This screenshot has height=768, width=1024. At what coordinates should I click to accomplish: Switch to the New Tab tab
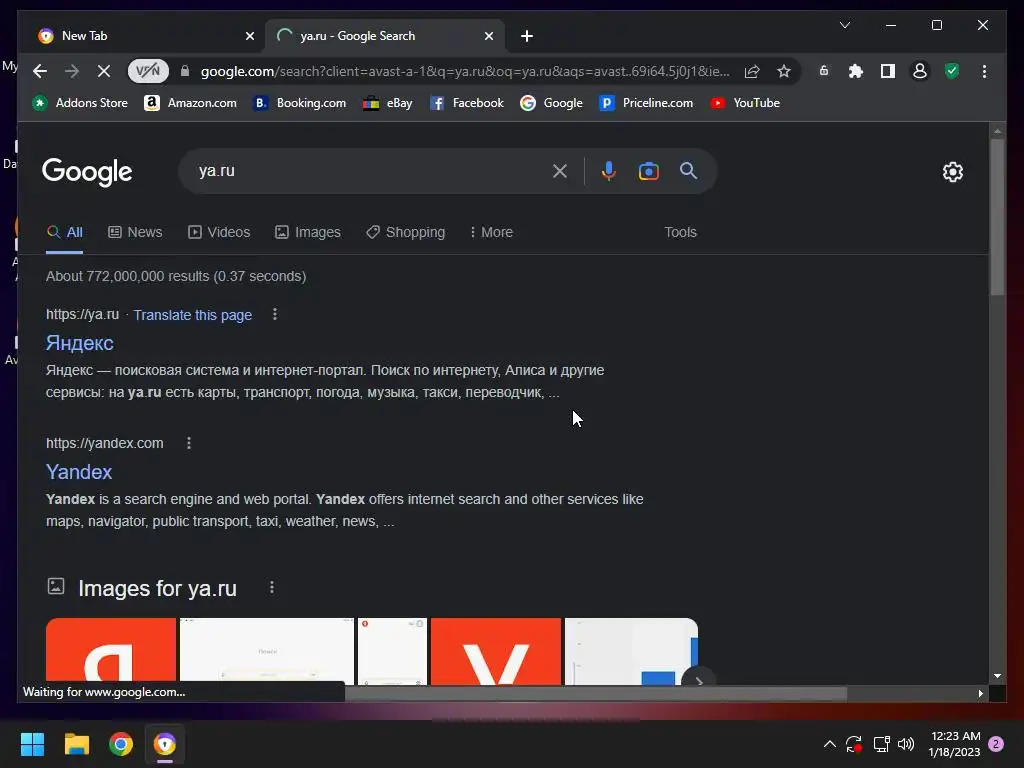144,36
